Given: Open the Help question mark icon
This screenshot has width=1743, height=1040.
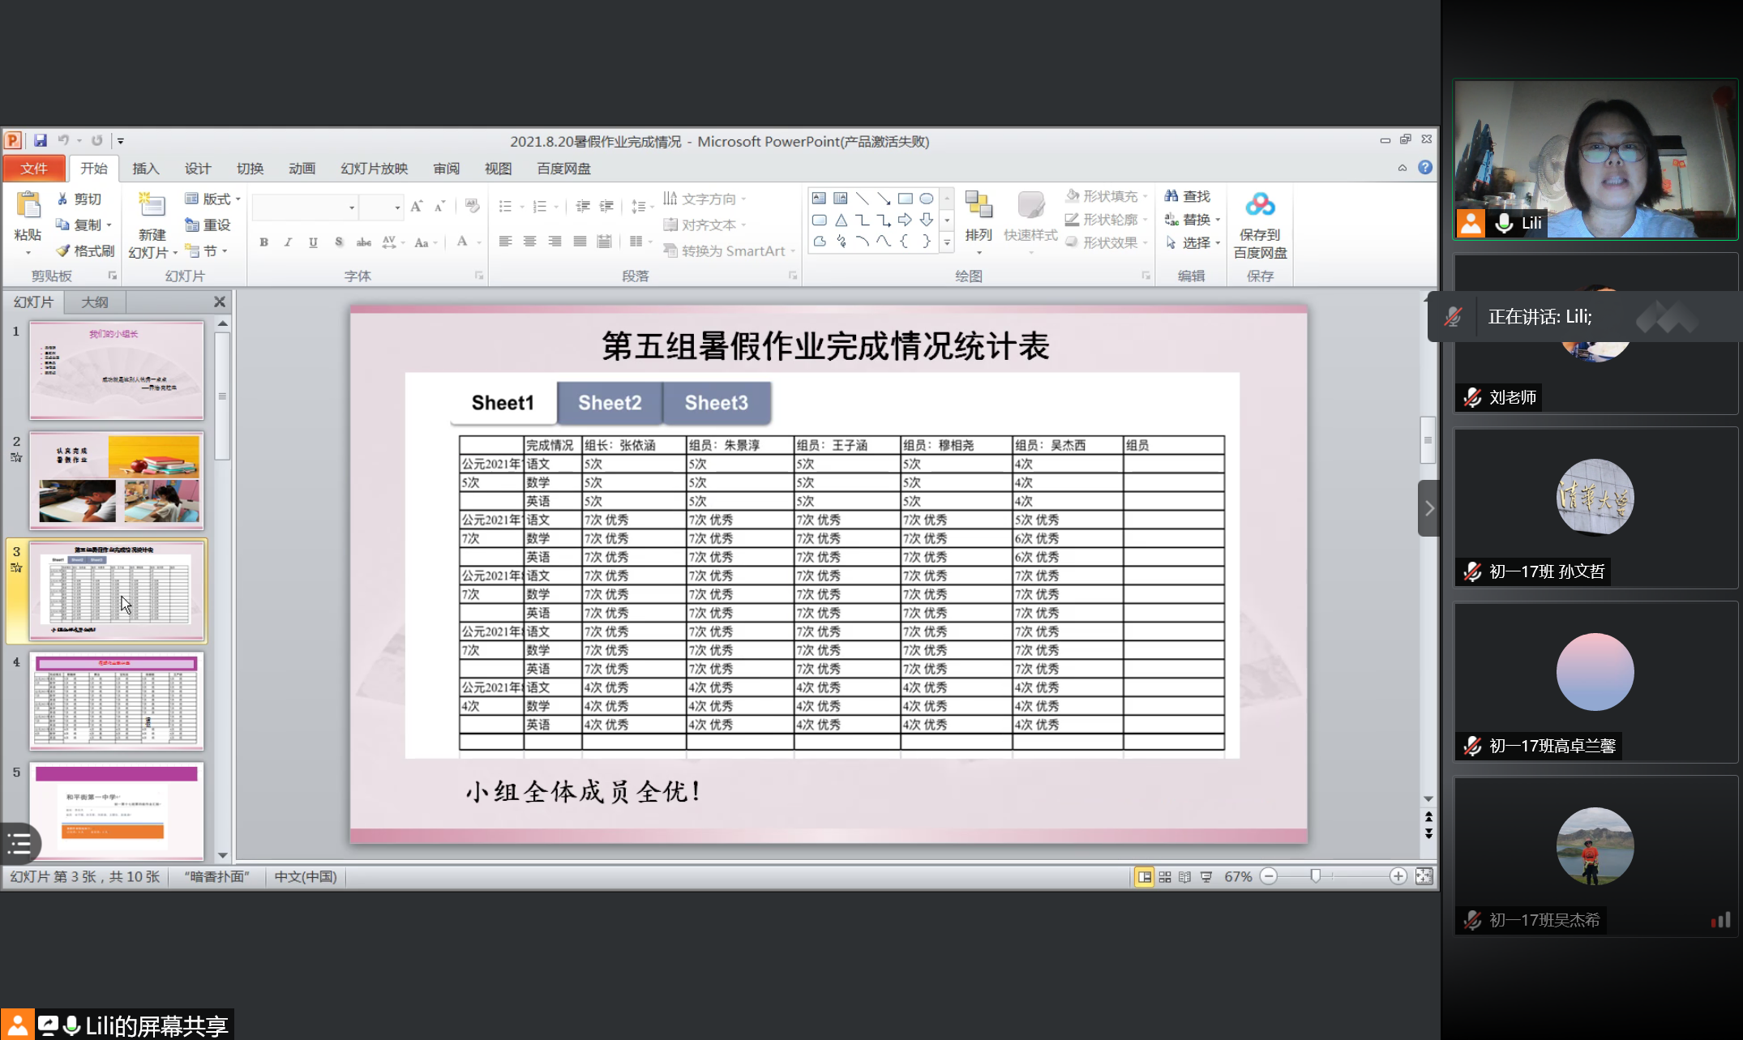Looking at the screenshot, I should coord(1425,168).
